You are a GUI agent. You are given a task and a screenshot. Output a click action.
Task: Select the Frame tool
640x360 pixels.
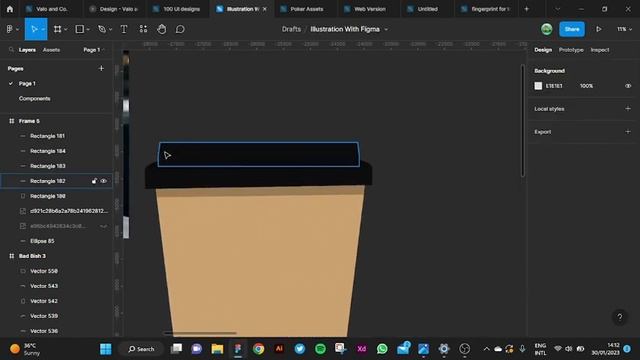[x=58, y=29]
